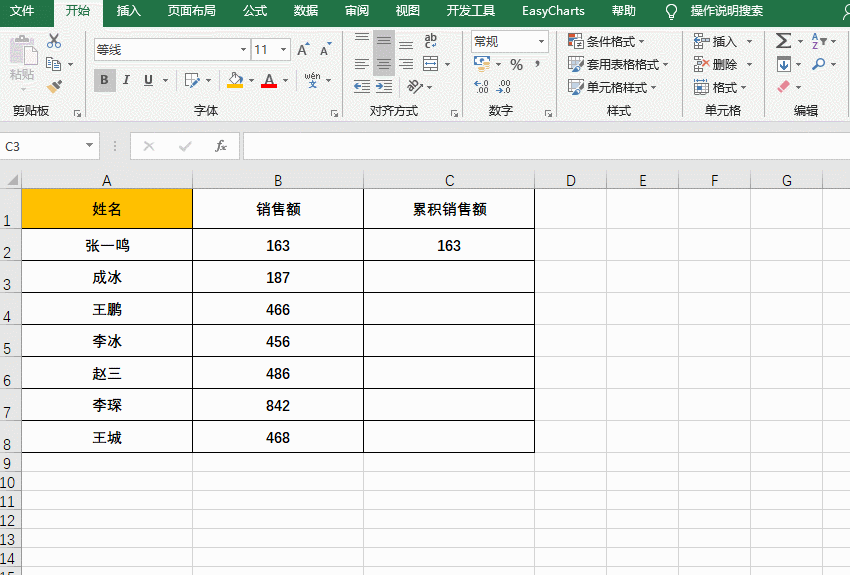Click the 插入 insert cells button
Image resolution: width=850 pixels, height=575 pixels.
[x=716, y=41]
